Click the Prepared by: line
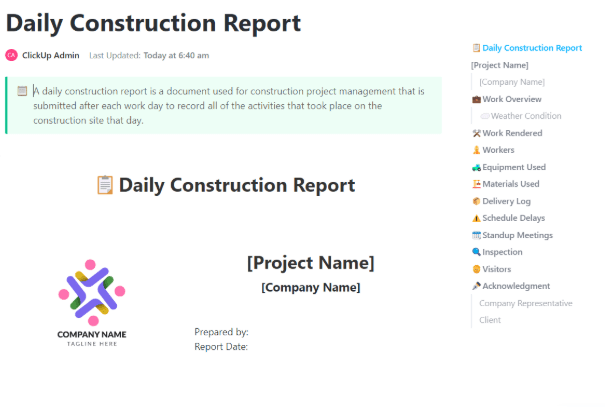This screenshot has width=606, height=411. coord(221,332)
